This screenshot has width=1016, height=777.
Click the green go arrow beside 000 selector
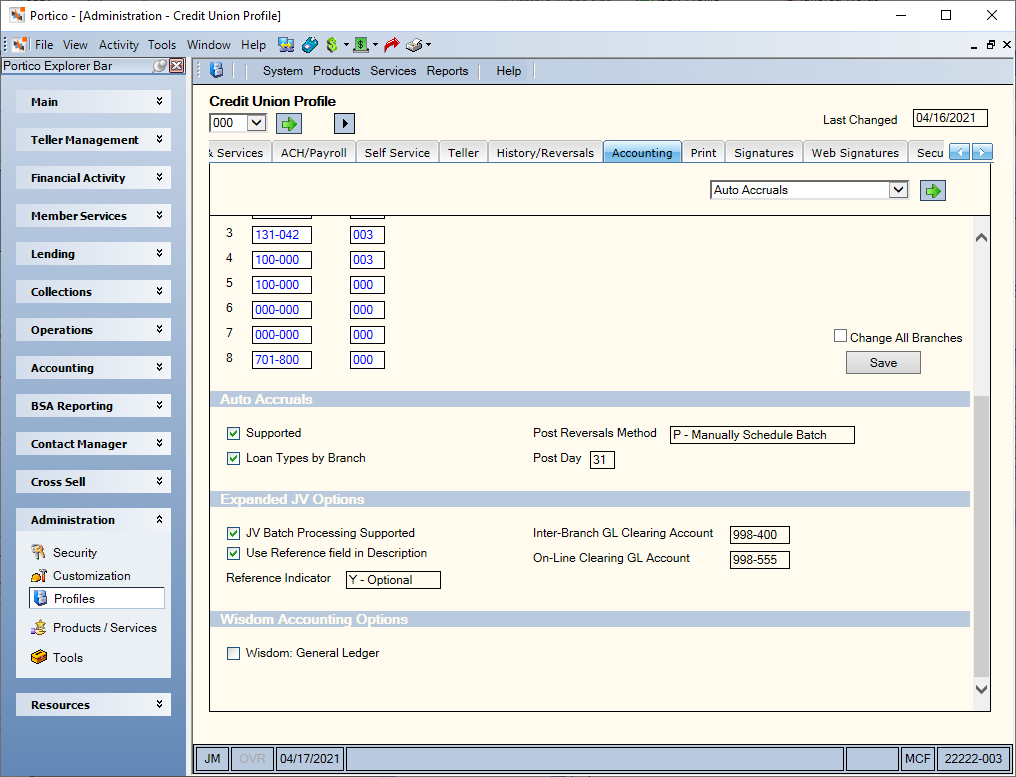pos(289,123)
